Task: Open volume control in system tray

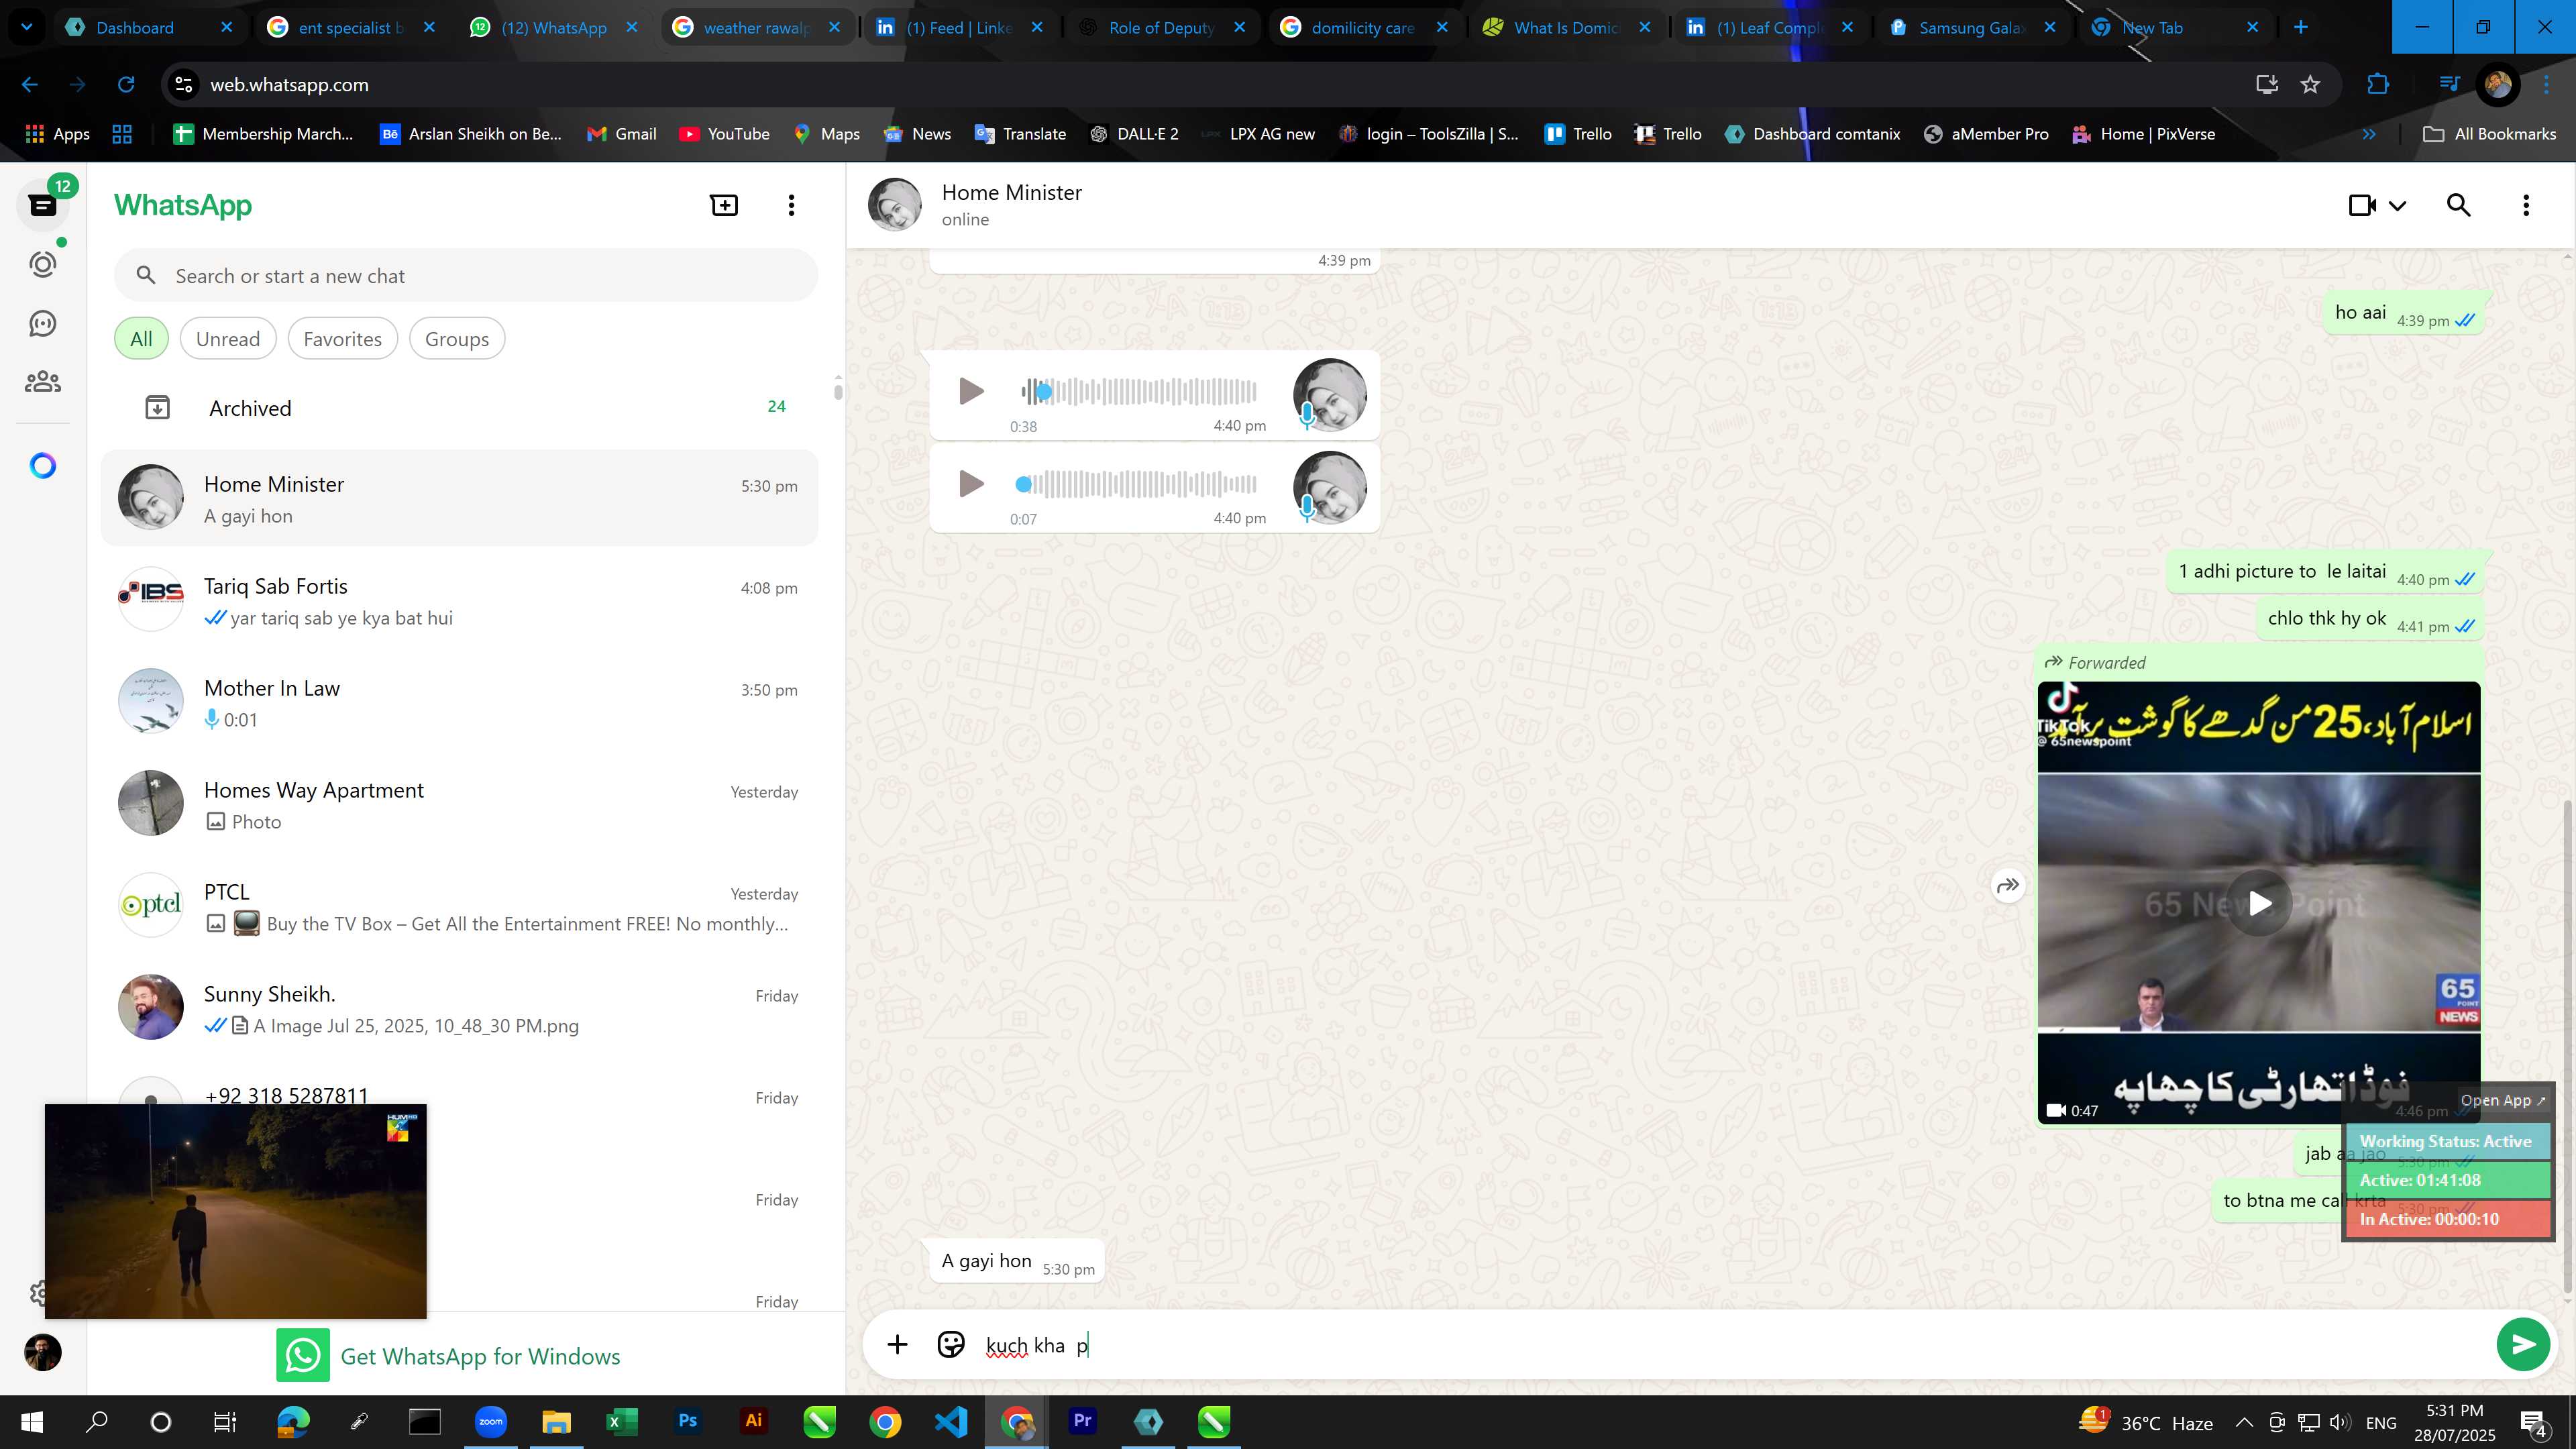Action: tap(2339, 1422)
